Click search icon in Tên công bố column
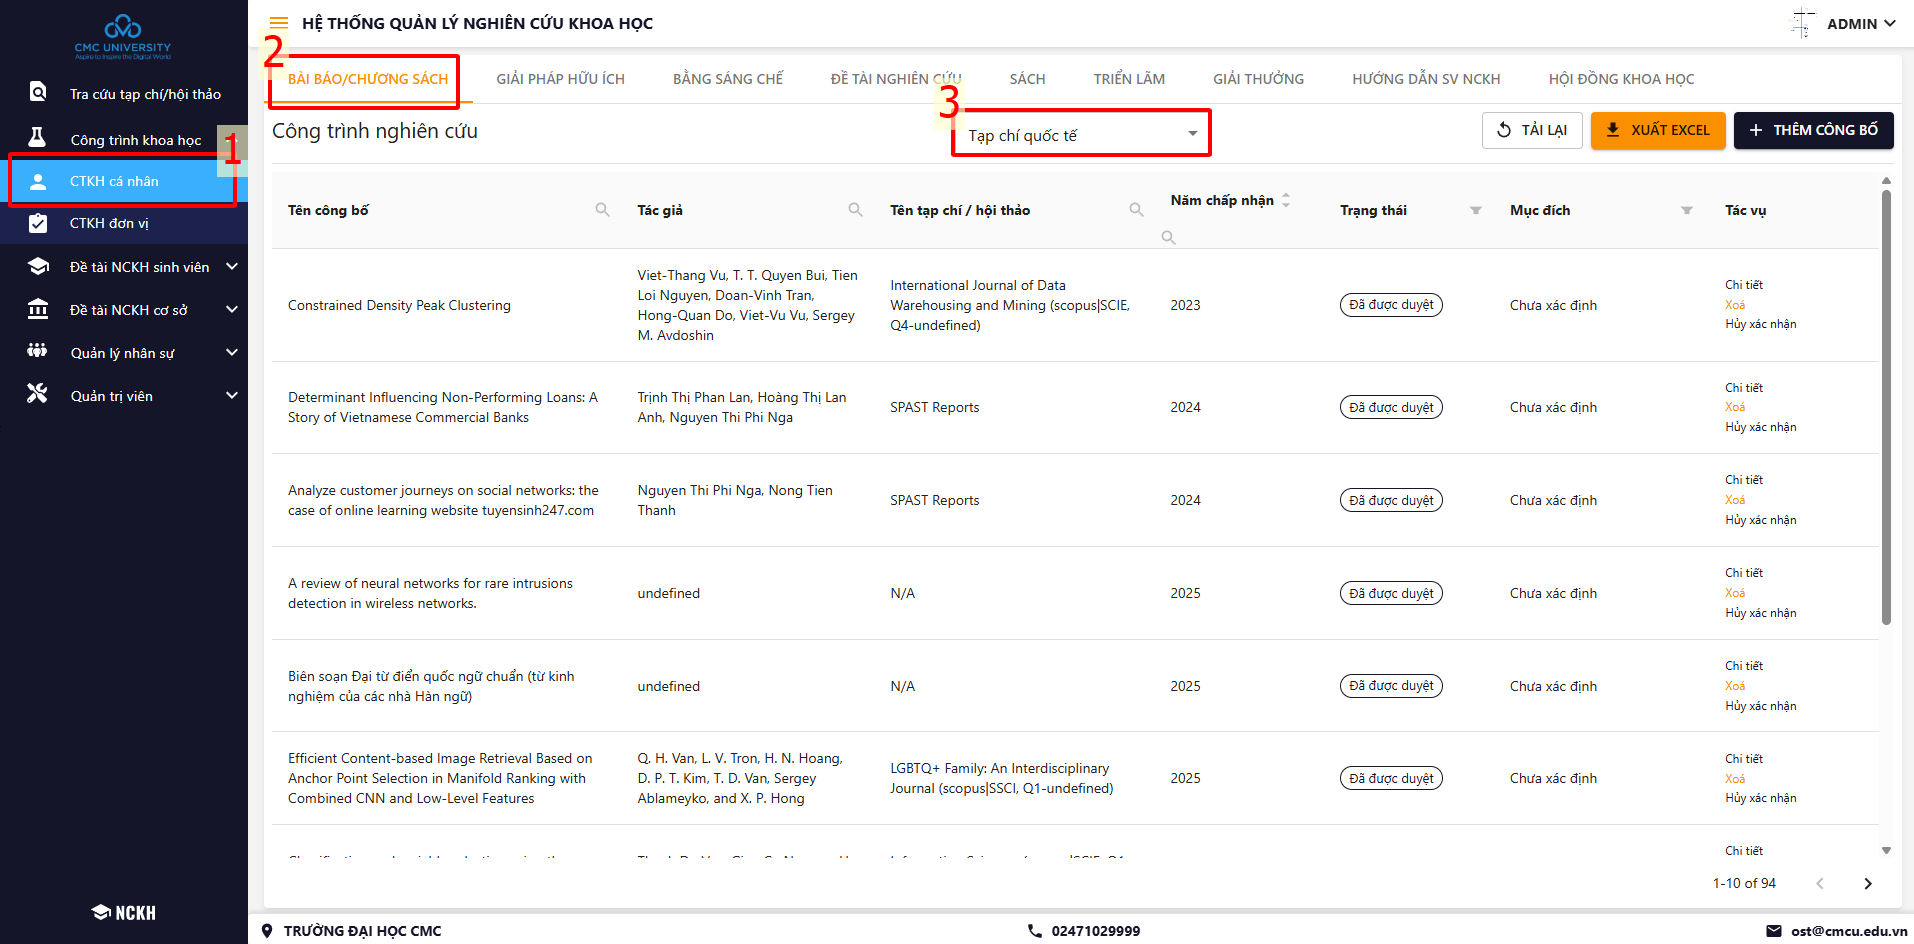Image resolution: width=1914 pixels, height=944 pixels. pyautogui.click(x=602, y=210)
